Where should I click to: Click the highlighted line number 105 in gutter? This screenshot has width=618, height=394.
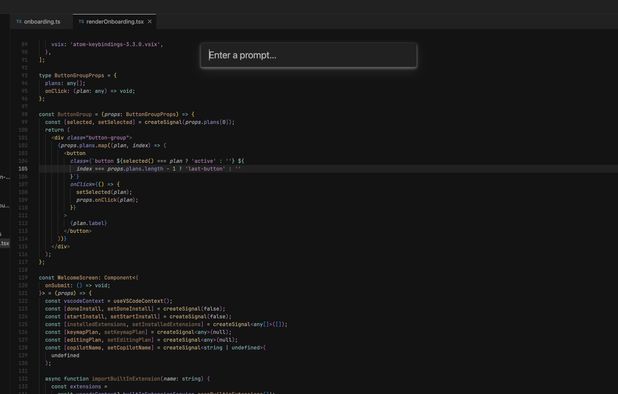point(23,169)
